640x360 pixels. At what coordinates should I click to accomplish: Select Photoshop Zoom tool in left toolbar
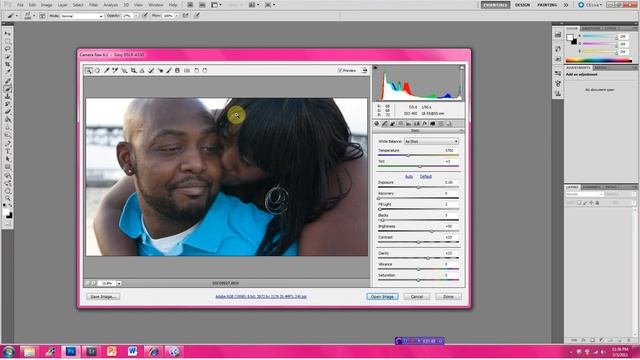pyautogui.click(x=7, y=198)
